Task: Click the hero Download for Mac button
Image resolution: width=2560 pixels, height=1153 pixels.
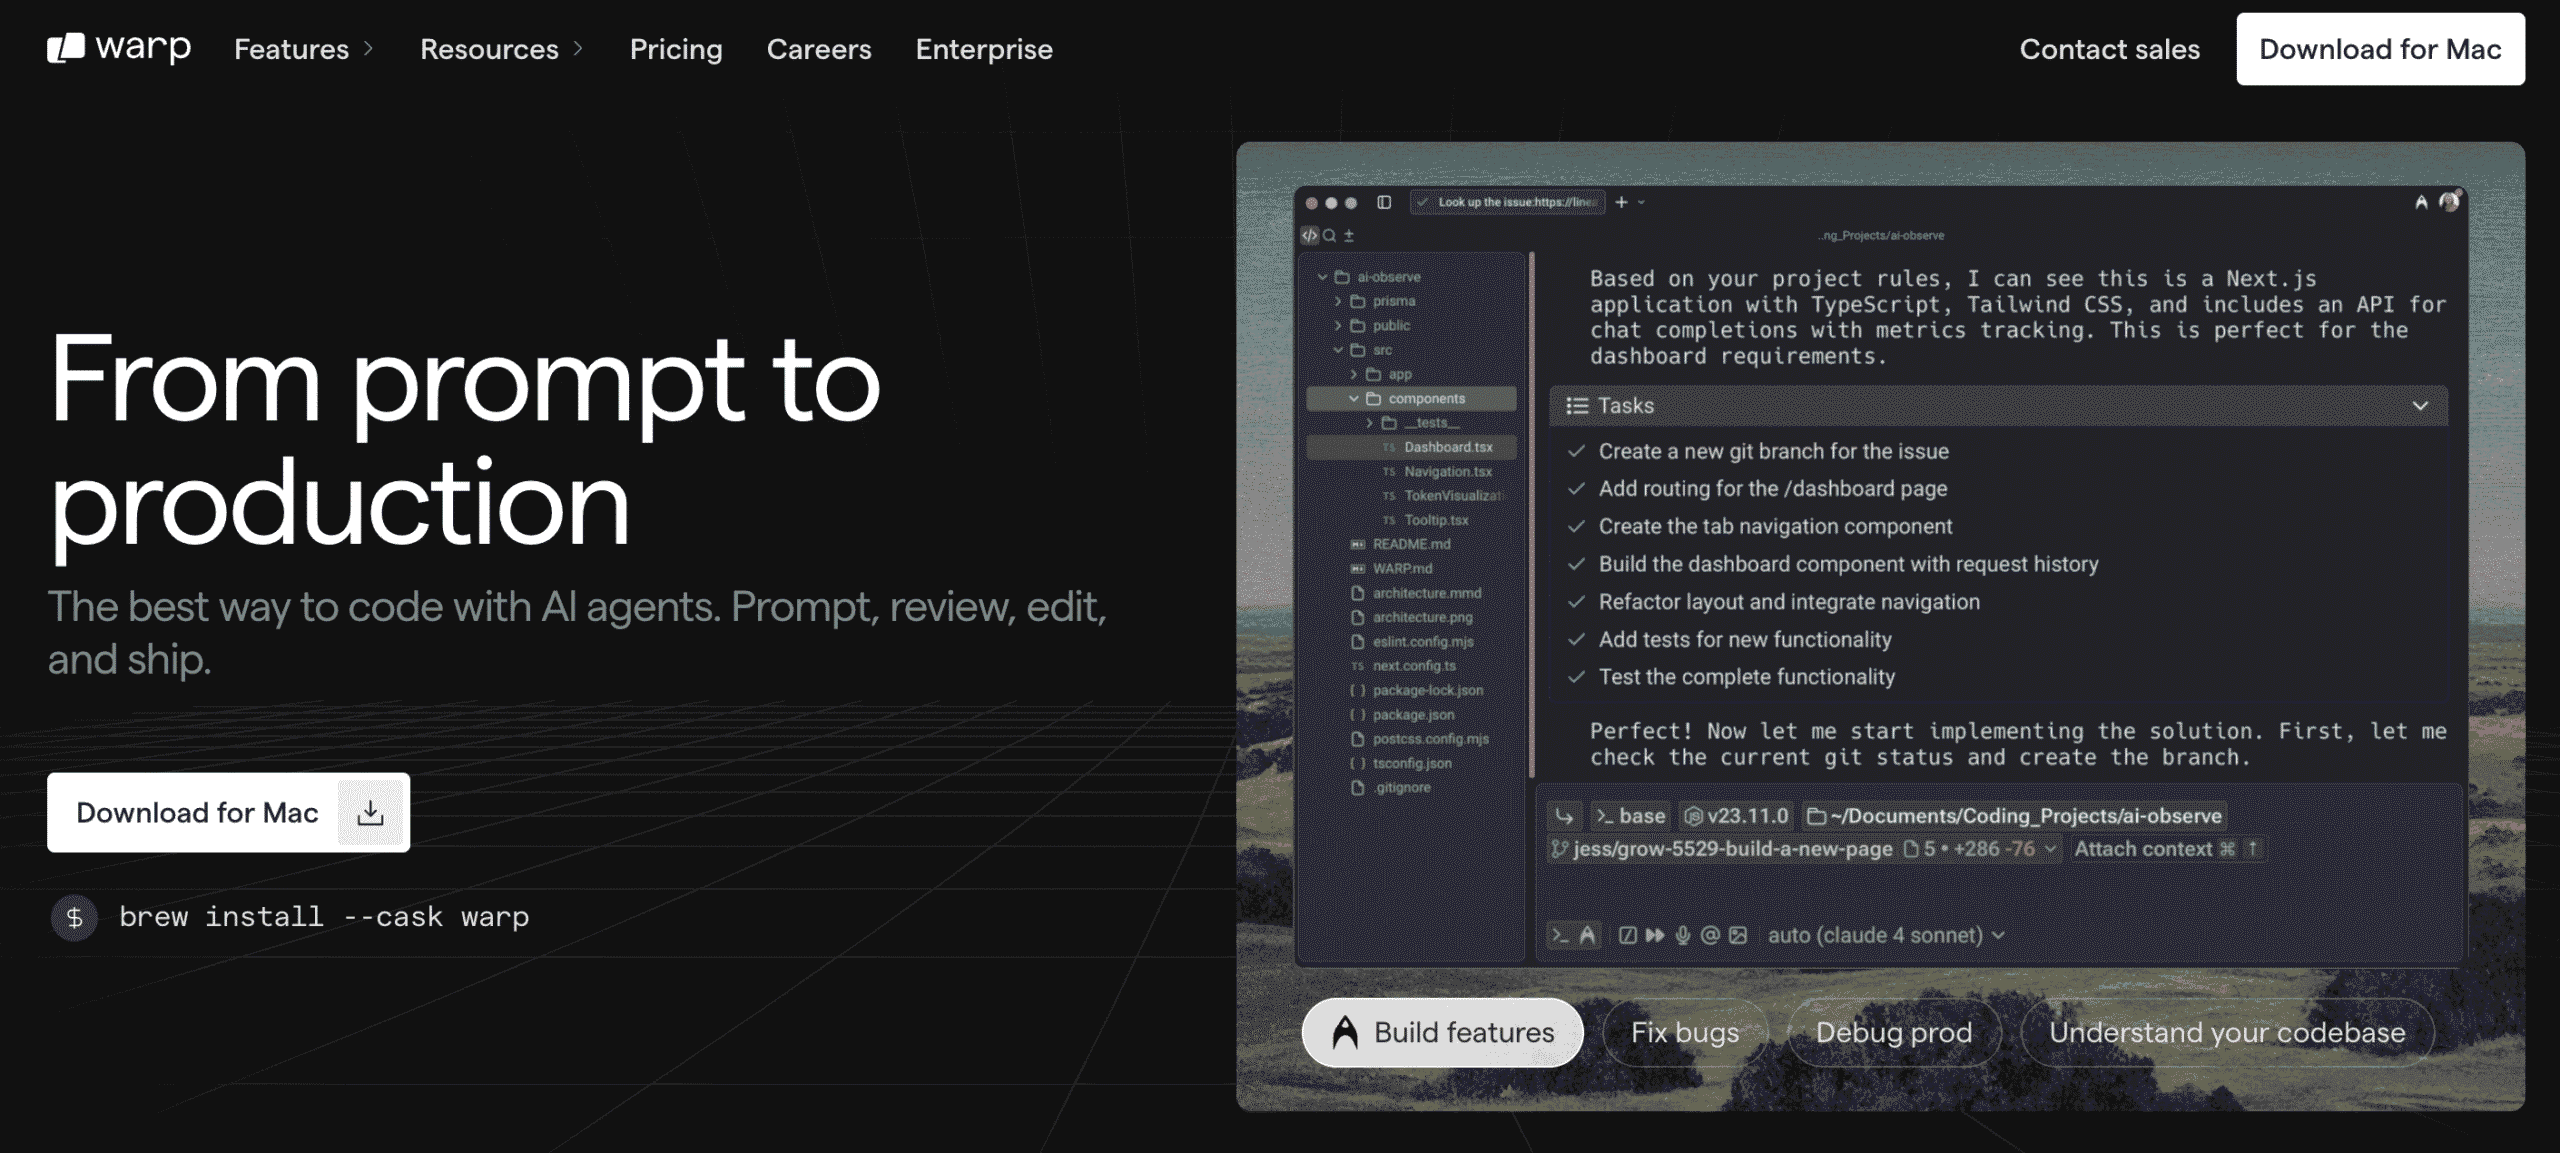Action: tap(228, 813)
